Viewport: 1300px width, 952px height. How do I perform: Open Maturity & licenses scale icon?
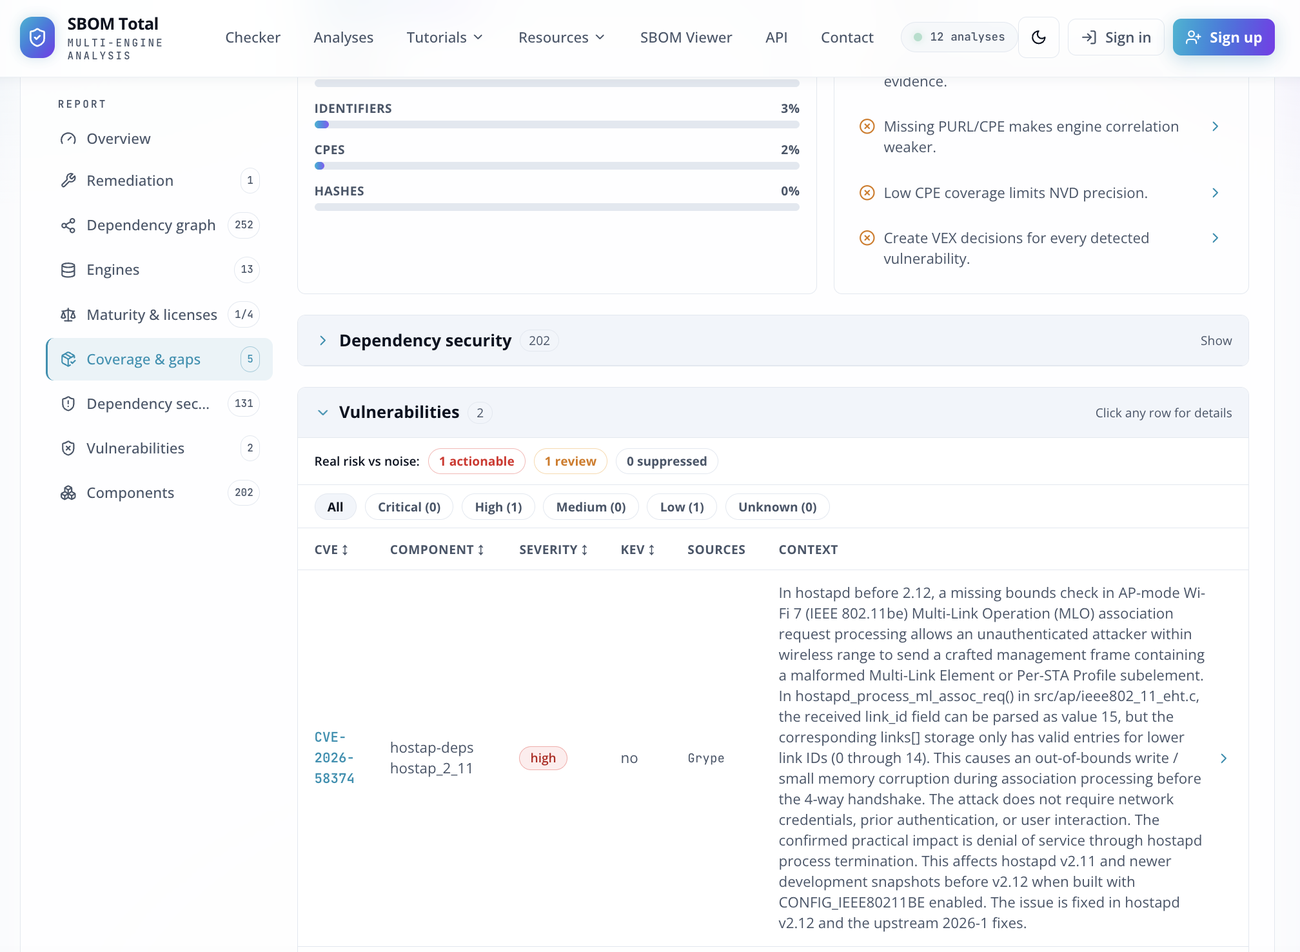68,315
